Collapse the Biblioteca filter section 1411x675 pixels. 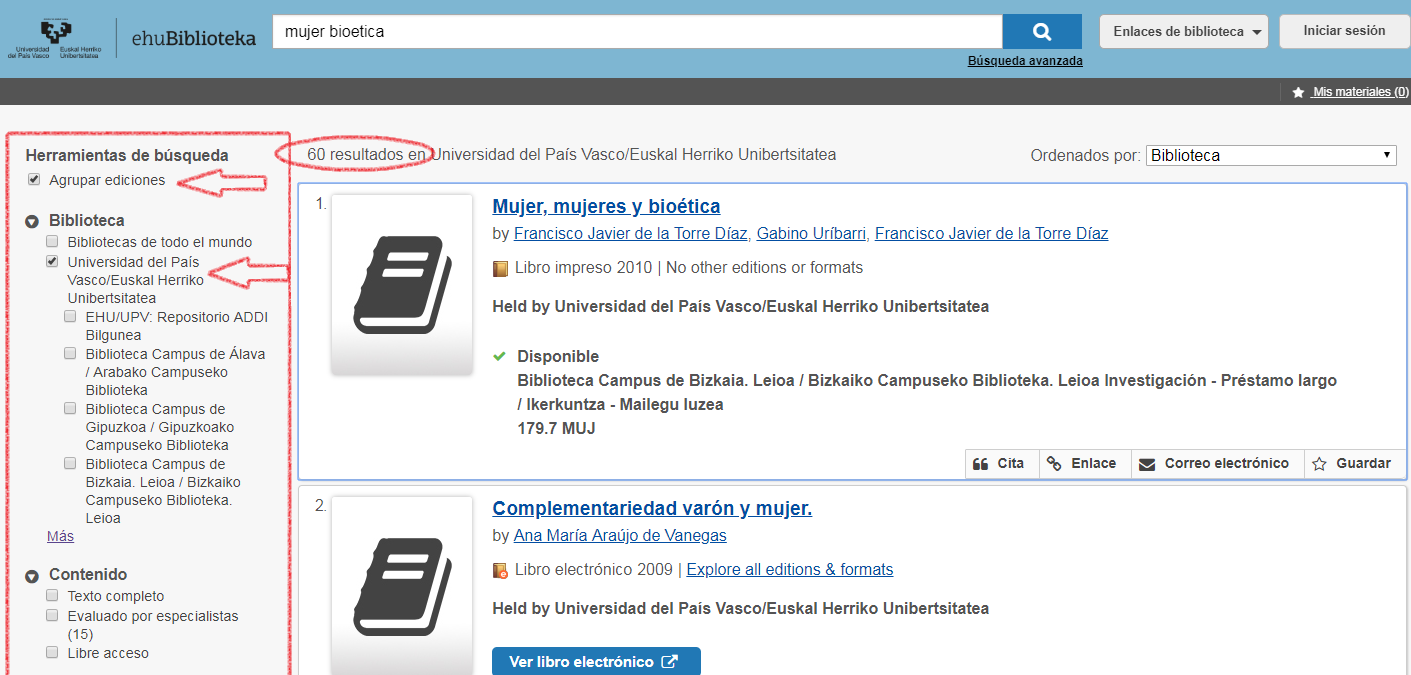(32, 221)
